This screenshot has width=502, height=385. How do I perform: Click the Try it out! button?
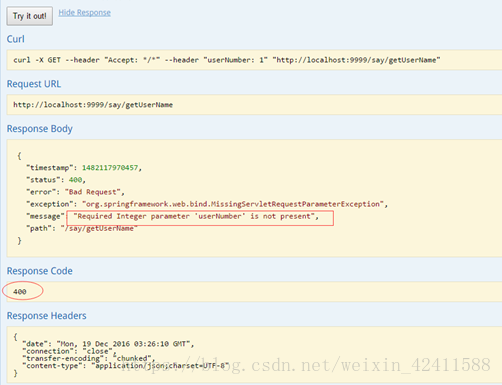tap(29, 16)
